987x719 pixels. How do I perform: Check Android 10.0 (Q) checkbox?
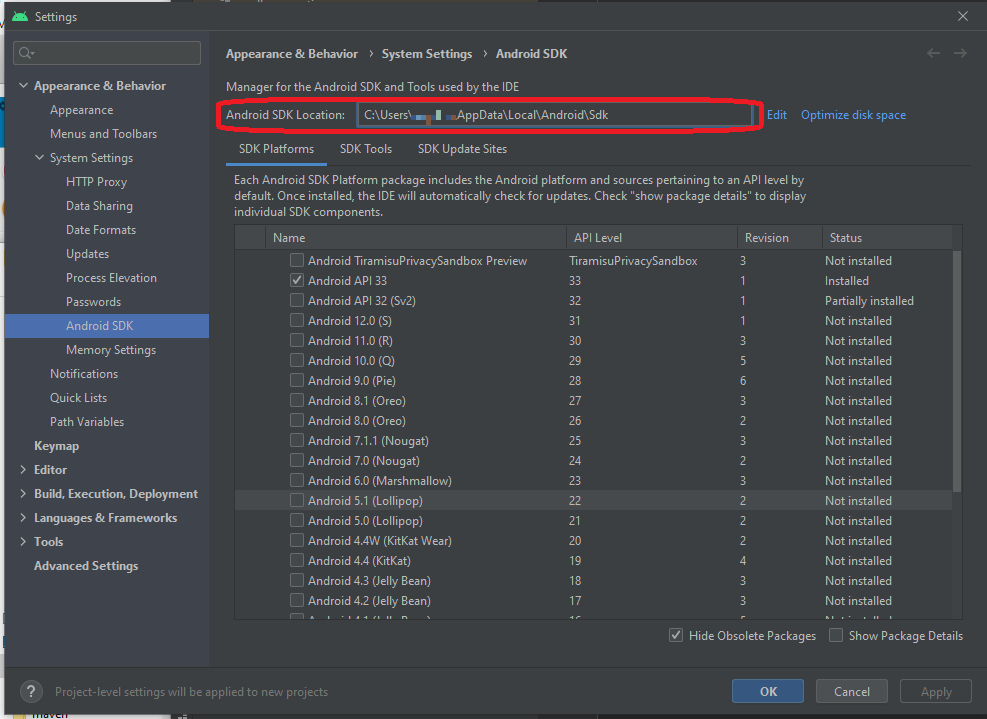point(296,361)
